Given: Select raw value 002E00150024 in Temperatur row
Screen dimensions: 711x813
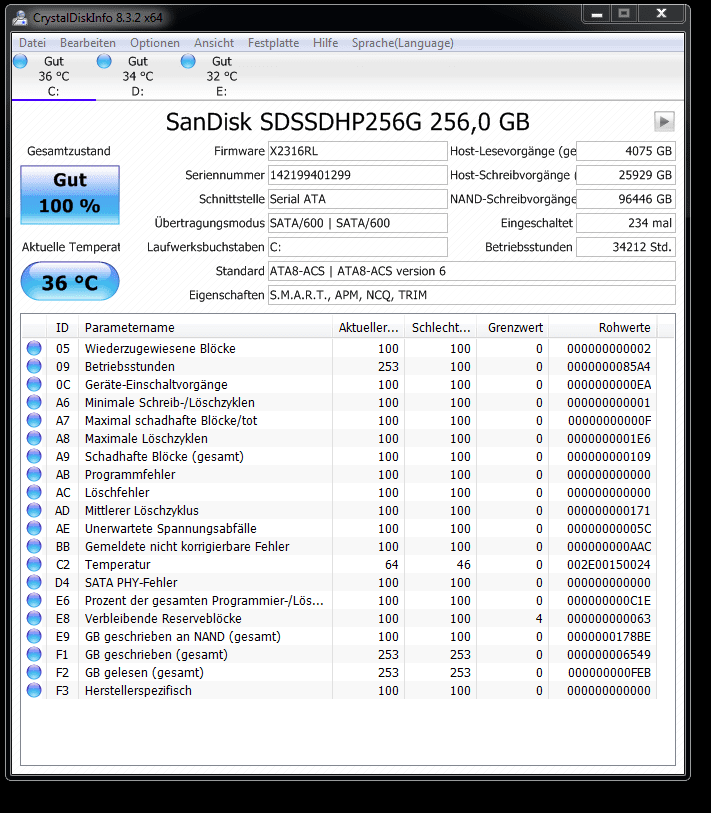Looking at the screenshot, I should click(609, 565).
